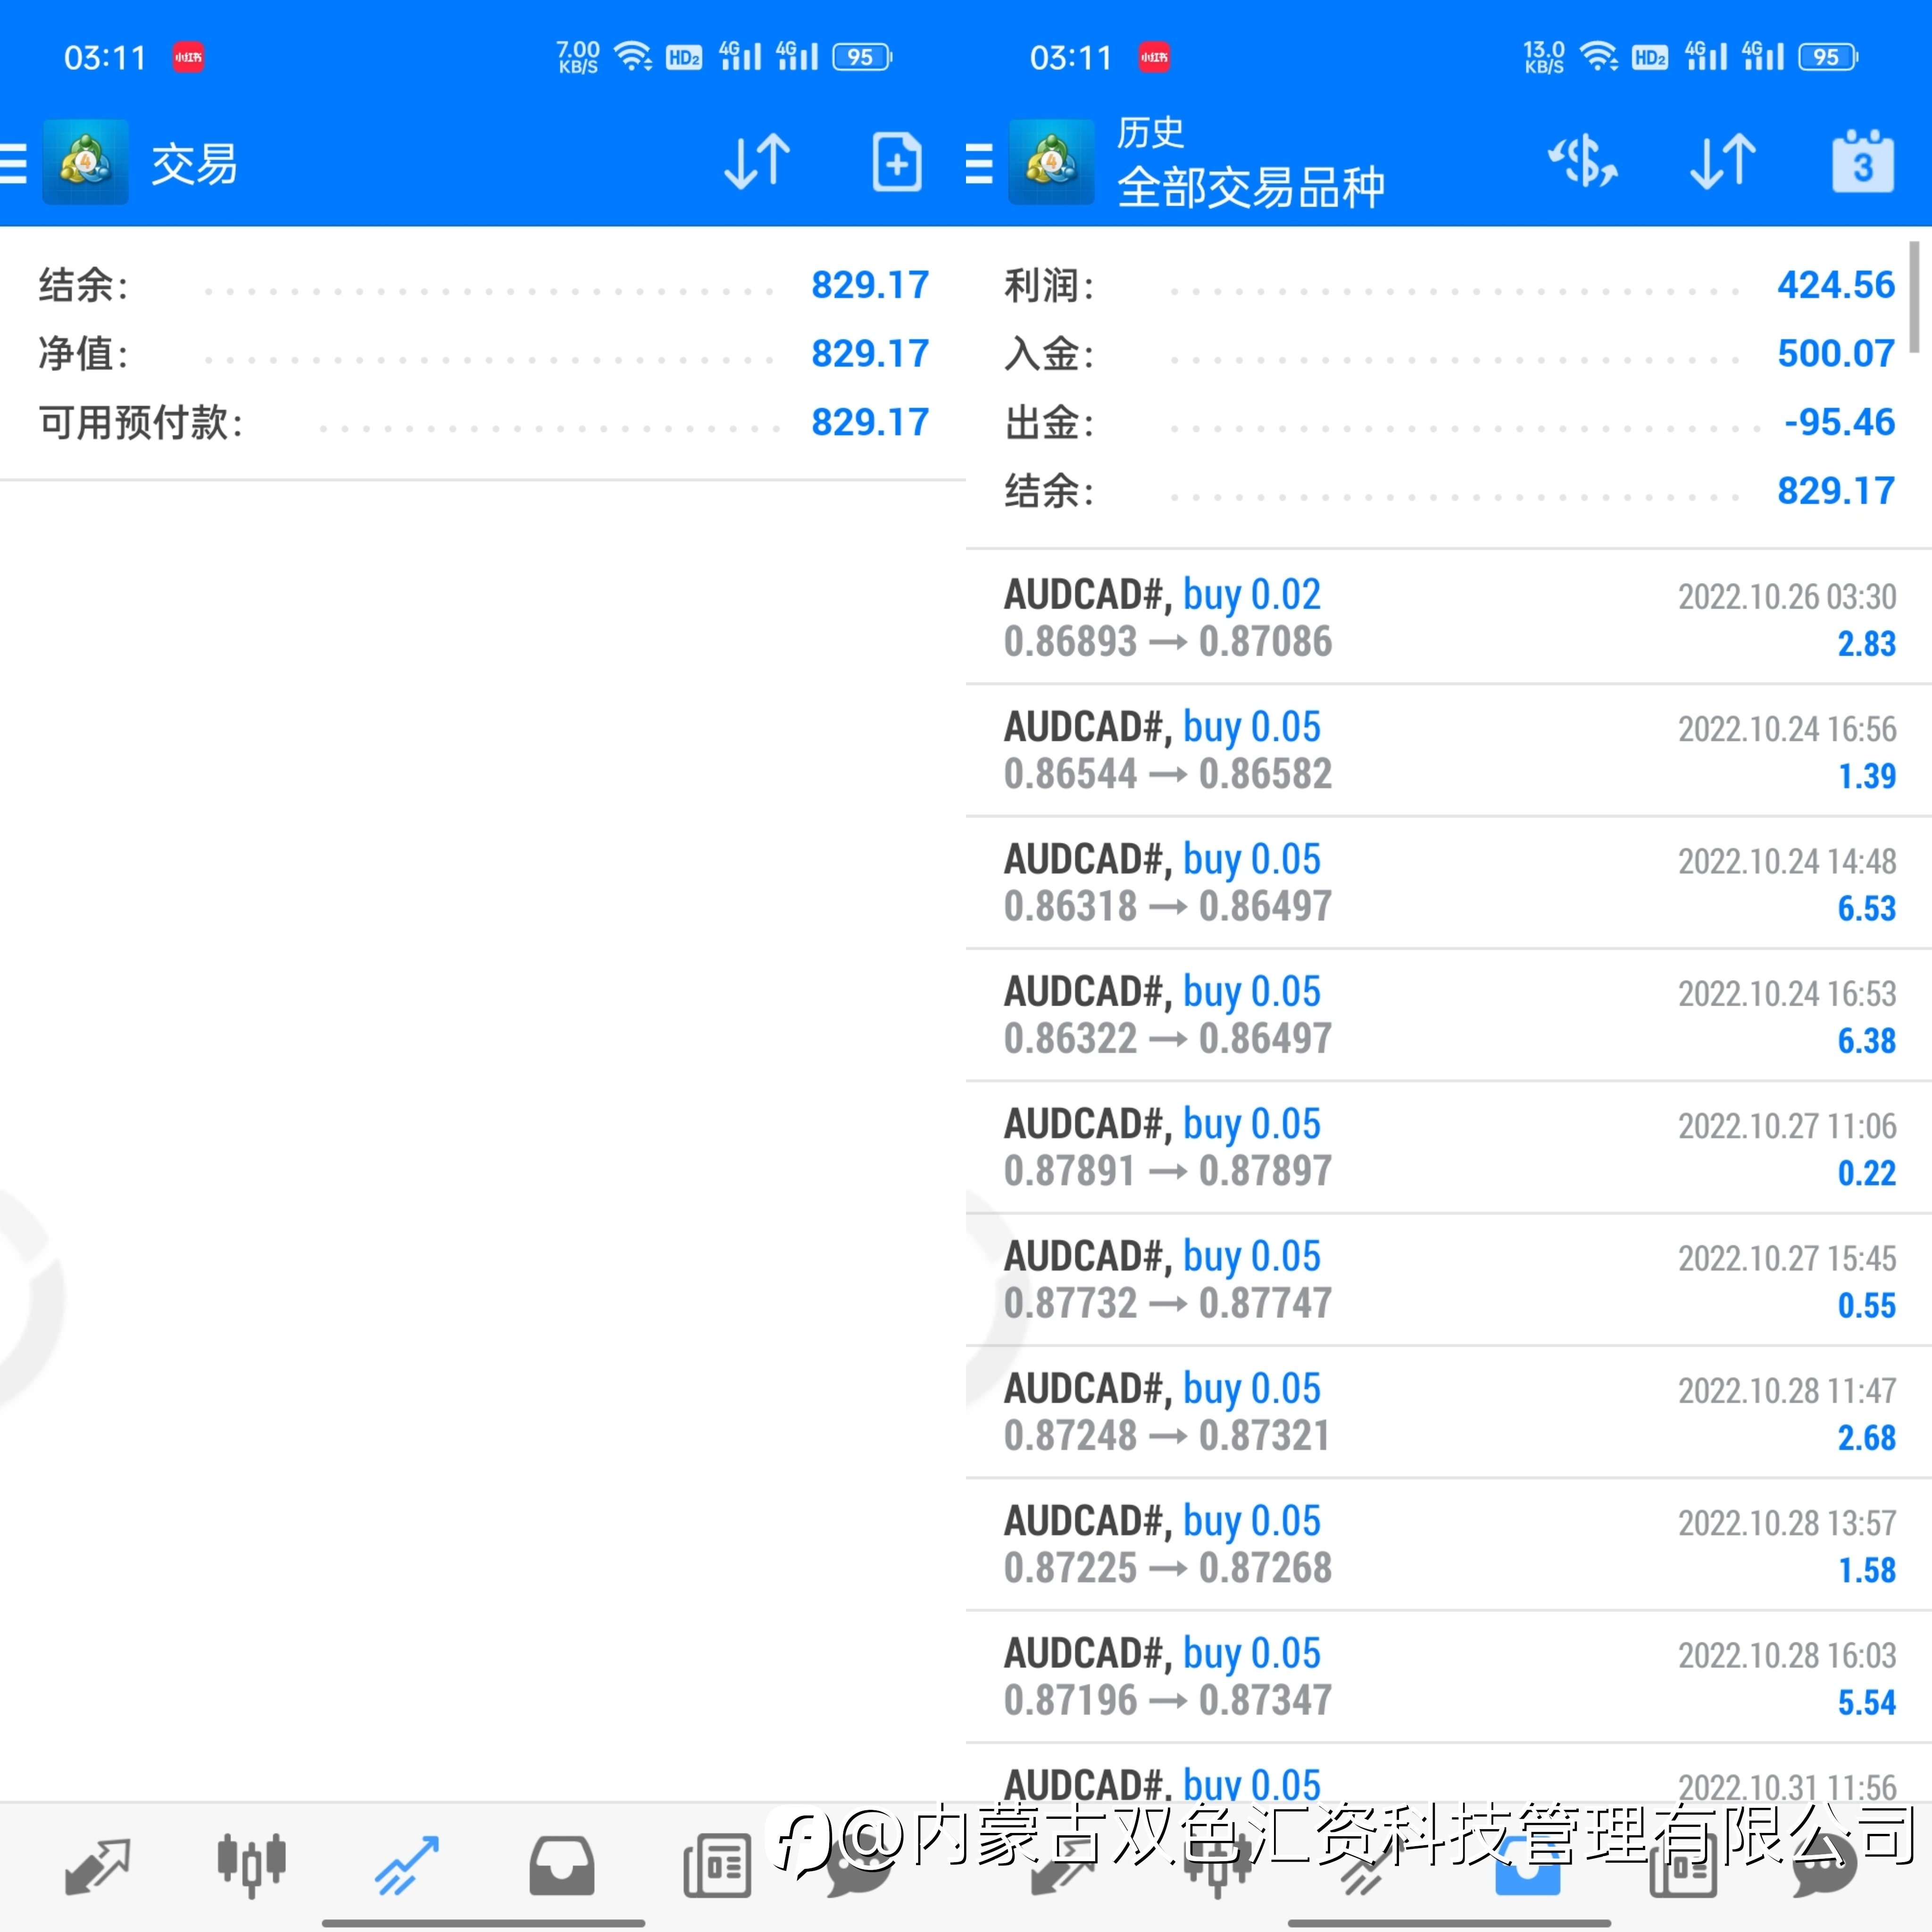Select 入金 500.07 summary row

point(1449,354)
